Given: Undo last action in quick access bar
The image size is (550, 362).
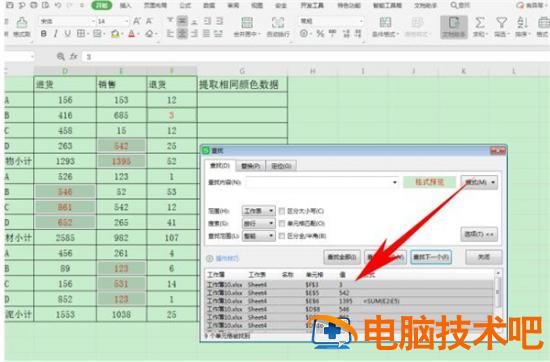Looking at the screenshot, I should [58, 5].
